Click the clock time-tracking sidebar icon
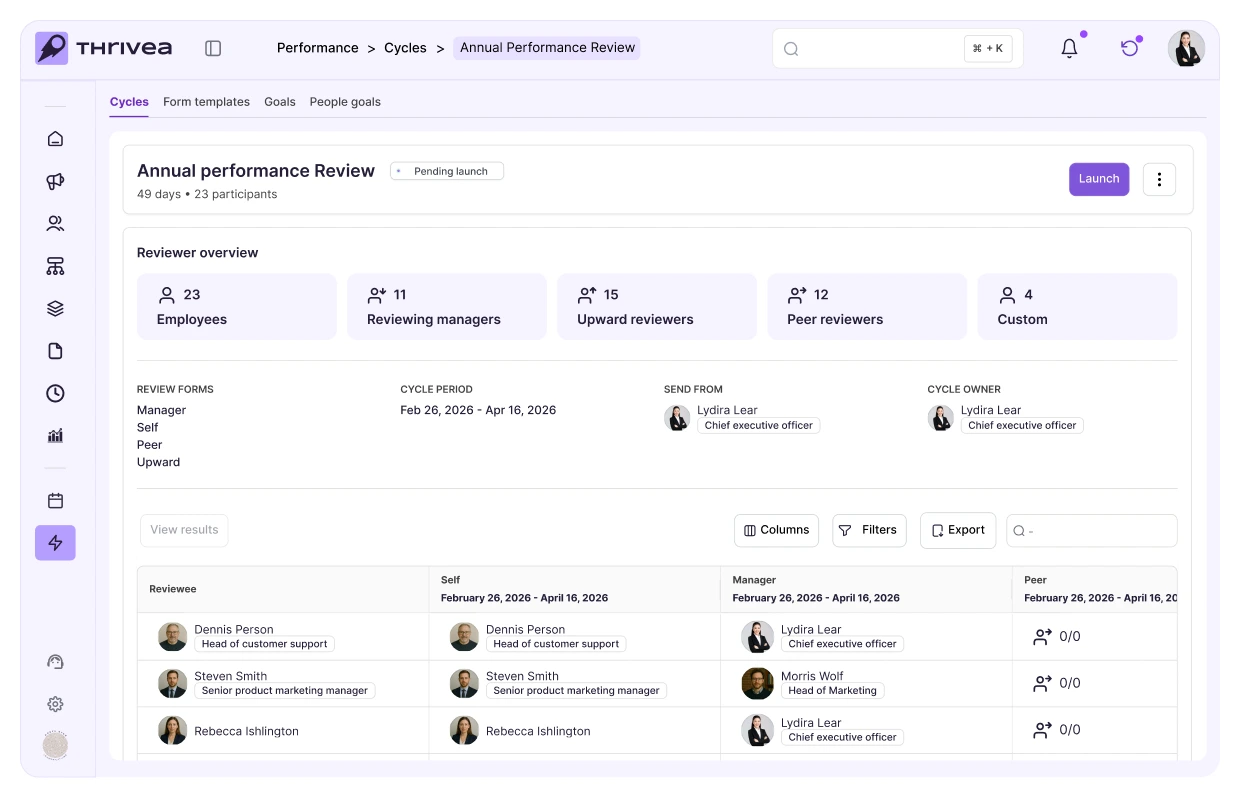The height and width of the screenshot is (790, 1240). (55, 393)
